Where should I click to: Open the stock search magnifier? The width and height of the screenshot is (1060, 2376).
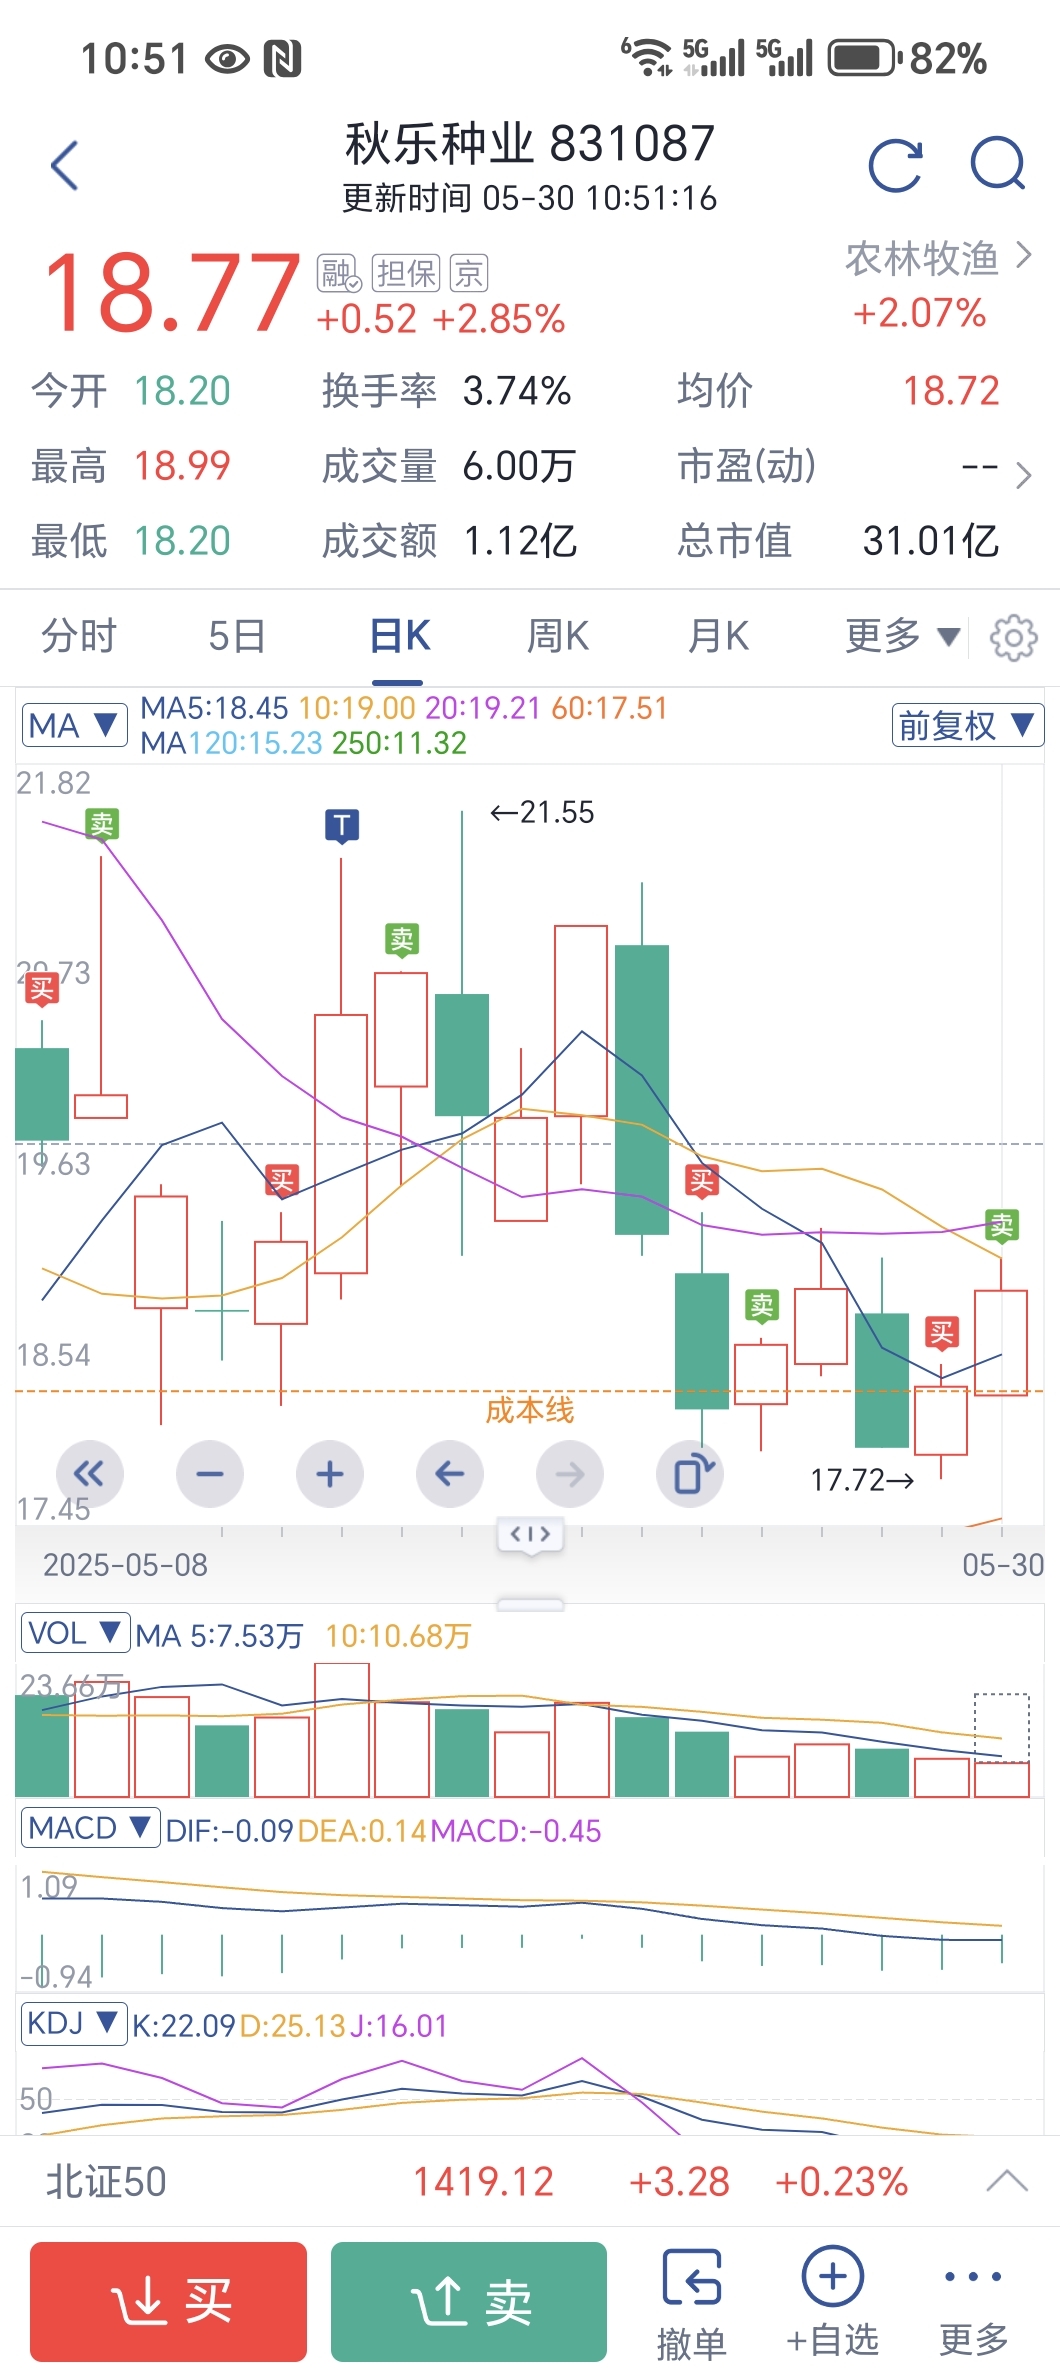999,164
